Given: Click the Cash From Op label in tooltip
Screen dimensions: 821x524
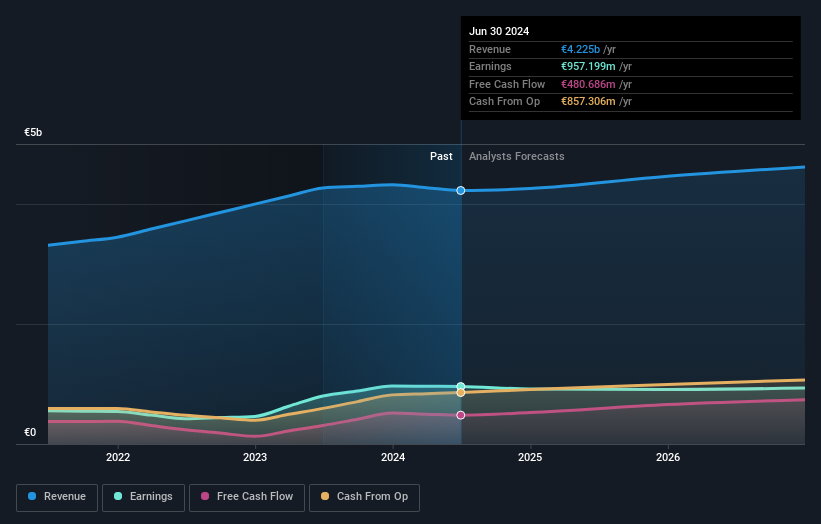Looking at the screenshot, I should coord(504,102).
